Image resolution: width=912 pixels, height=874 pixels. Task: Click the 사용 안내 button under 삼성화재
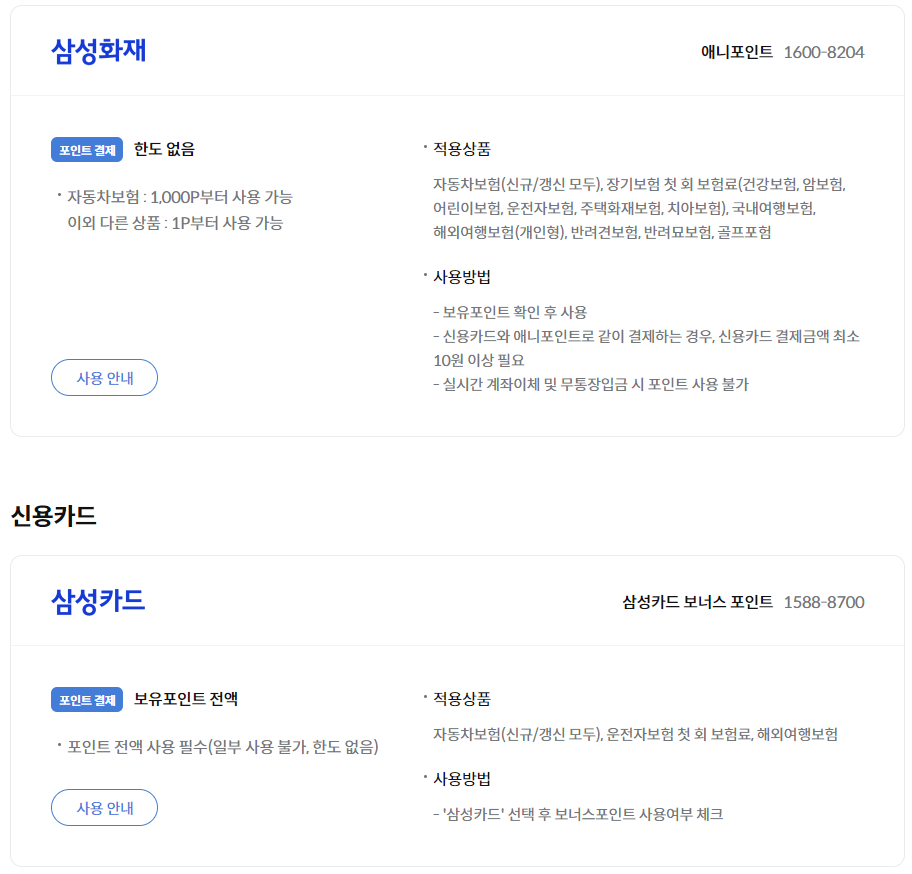point(104,377)
